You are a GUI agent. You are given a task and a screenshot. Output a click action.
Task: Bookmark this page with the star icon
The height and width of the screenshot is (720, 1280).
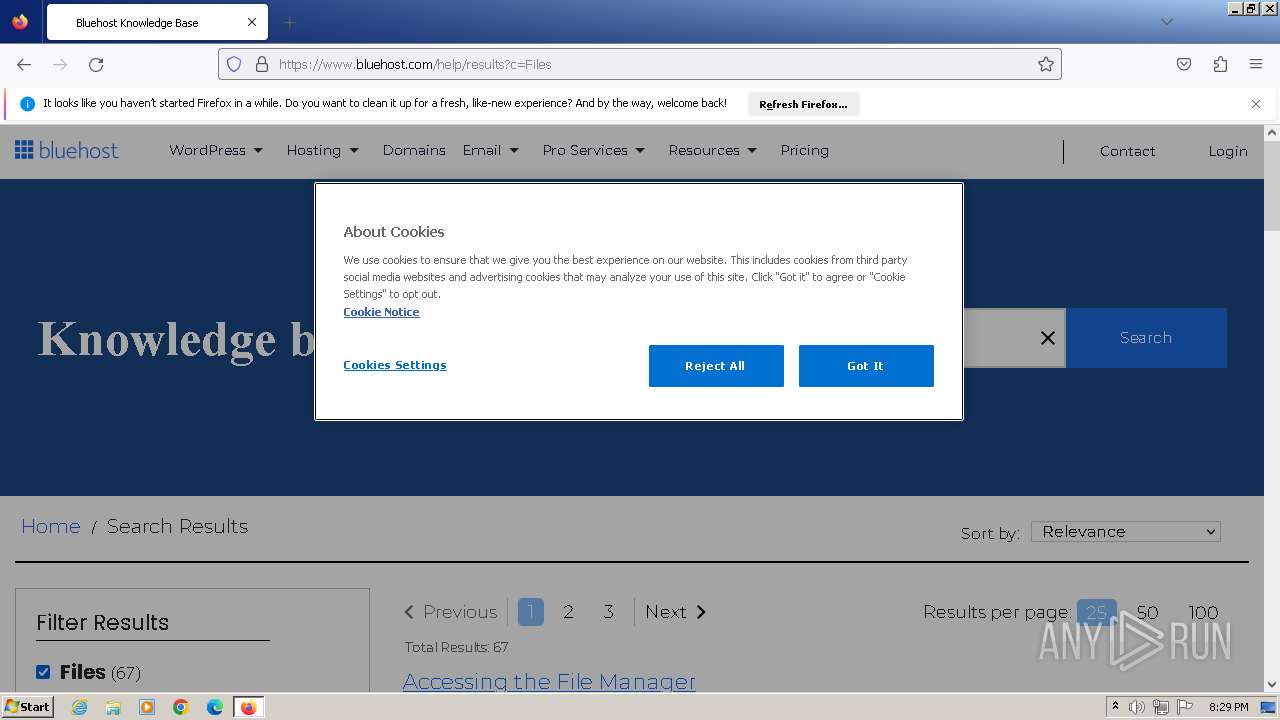(x=1046, y=64)
